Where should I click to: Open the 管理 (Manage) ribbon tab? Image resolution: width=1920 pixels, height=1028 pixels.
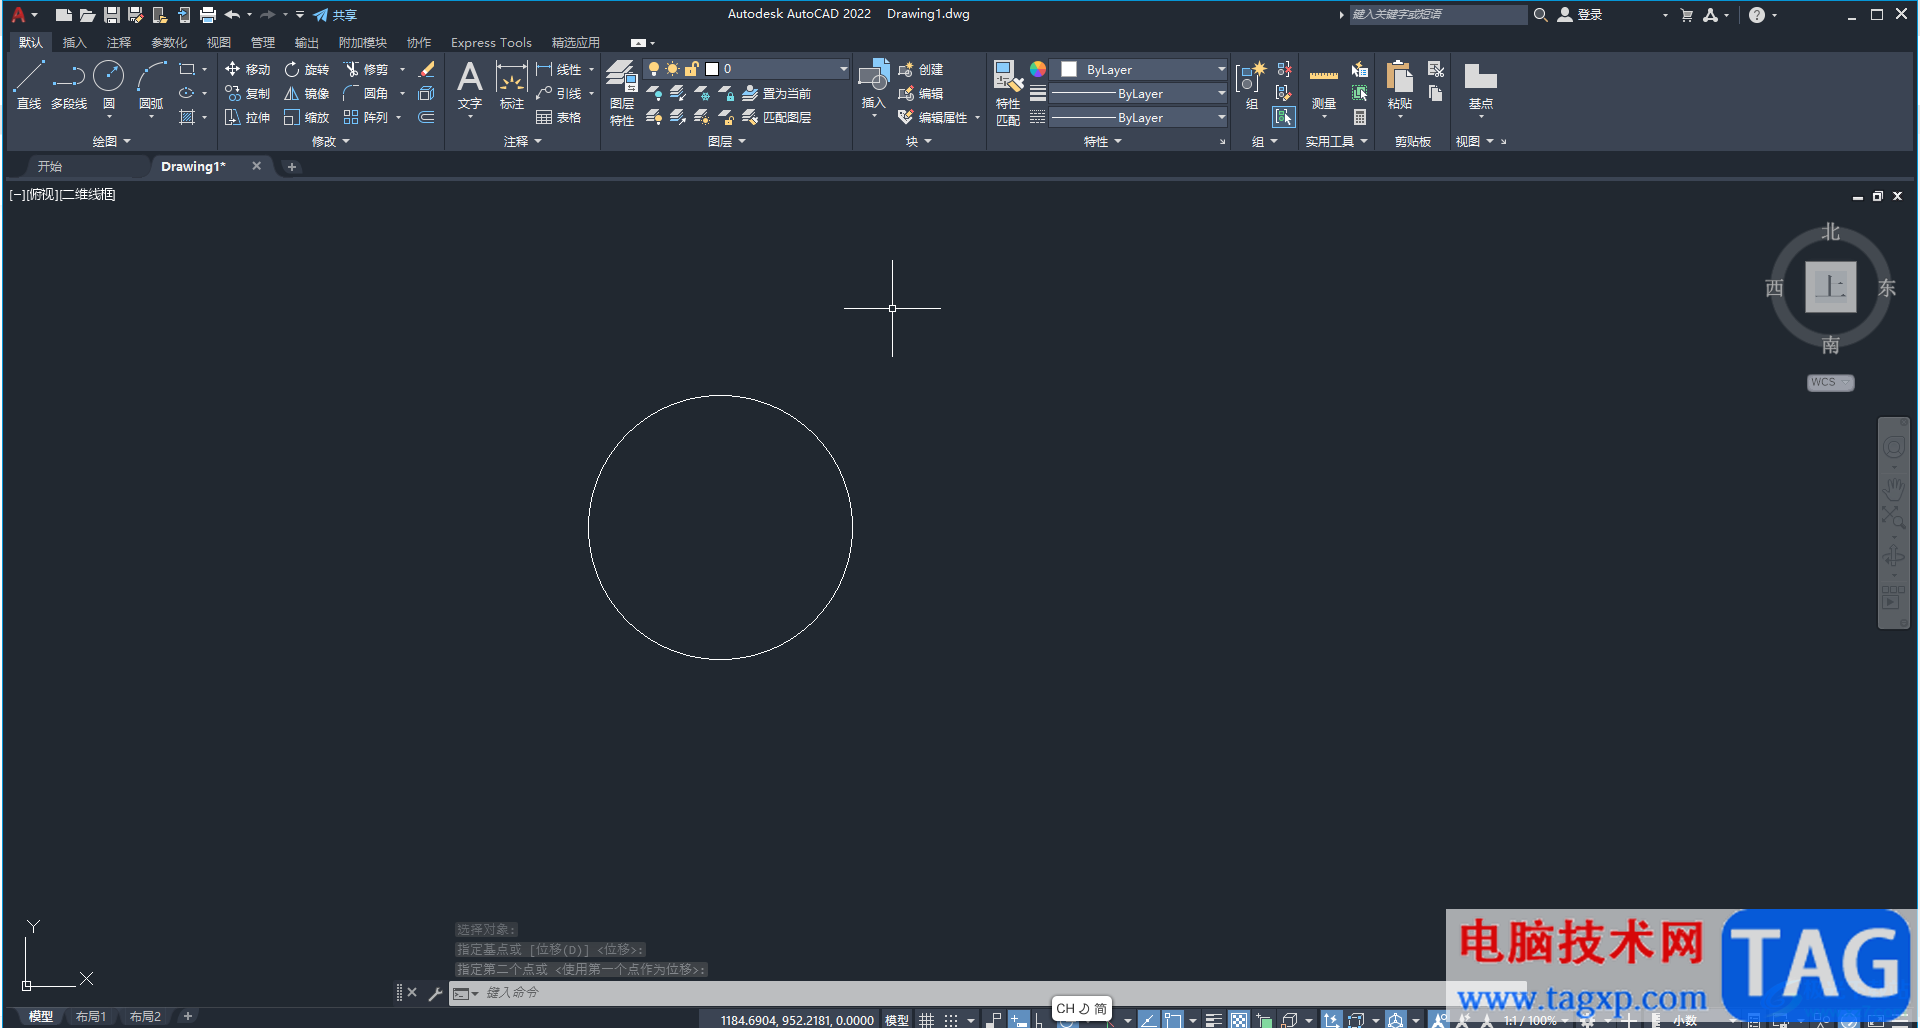coord(262,42)
